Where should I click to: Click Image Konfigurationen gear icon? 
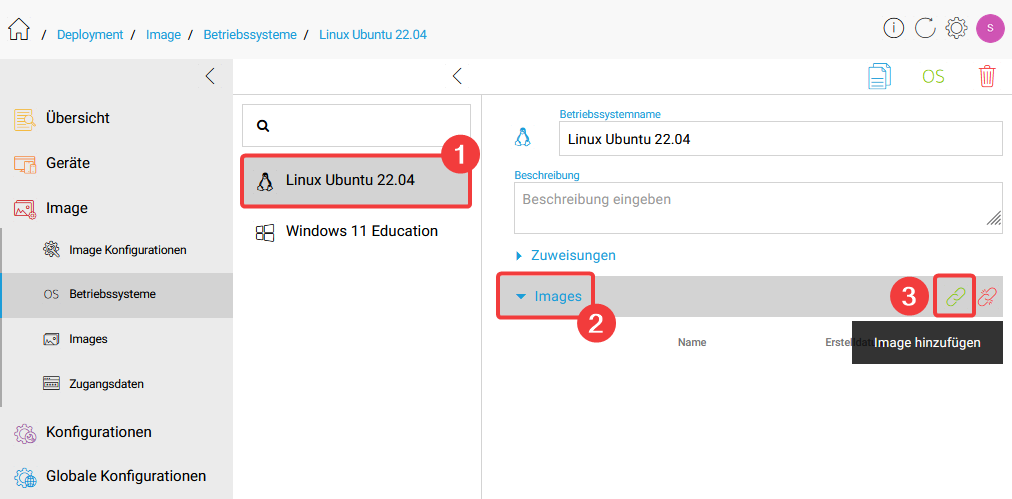(51, 250)
